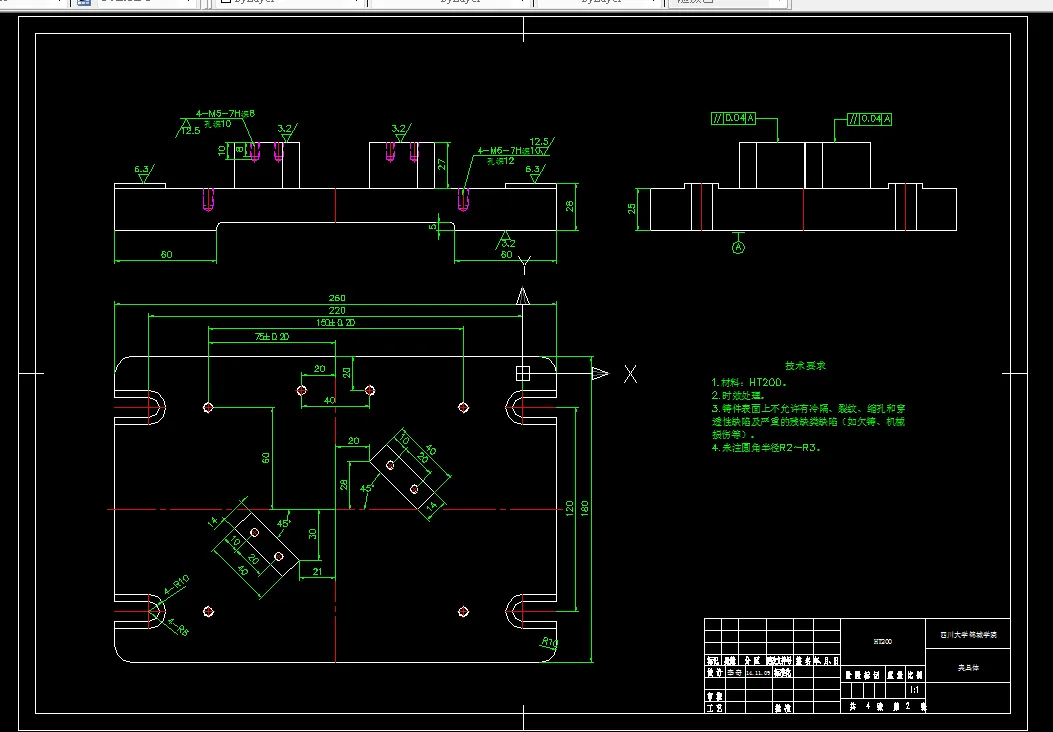Click the 30 vertical dimension text
This screenshot has width=1053, height=732.
click(312, 533)
